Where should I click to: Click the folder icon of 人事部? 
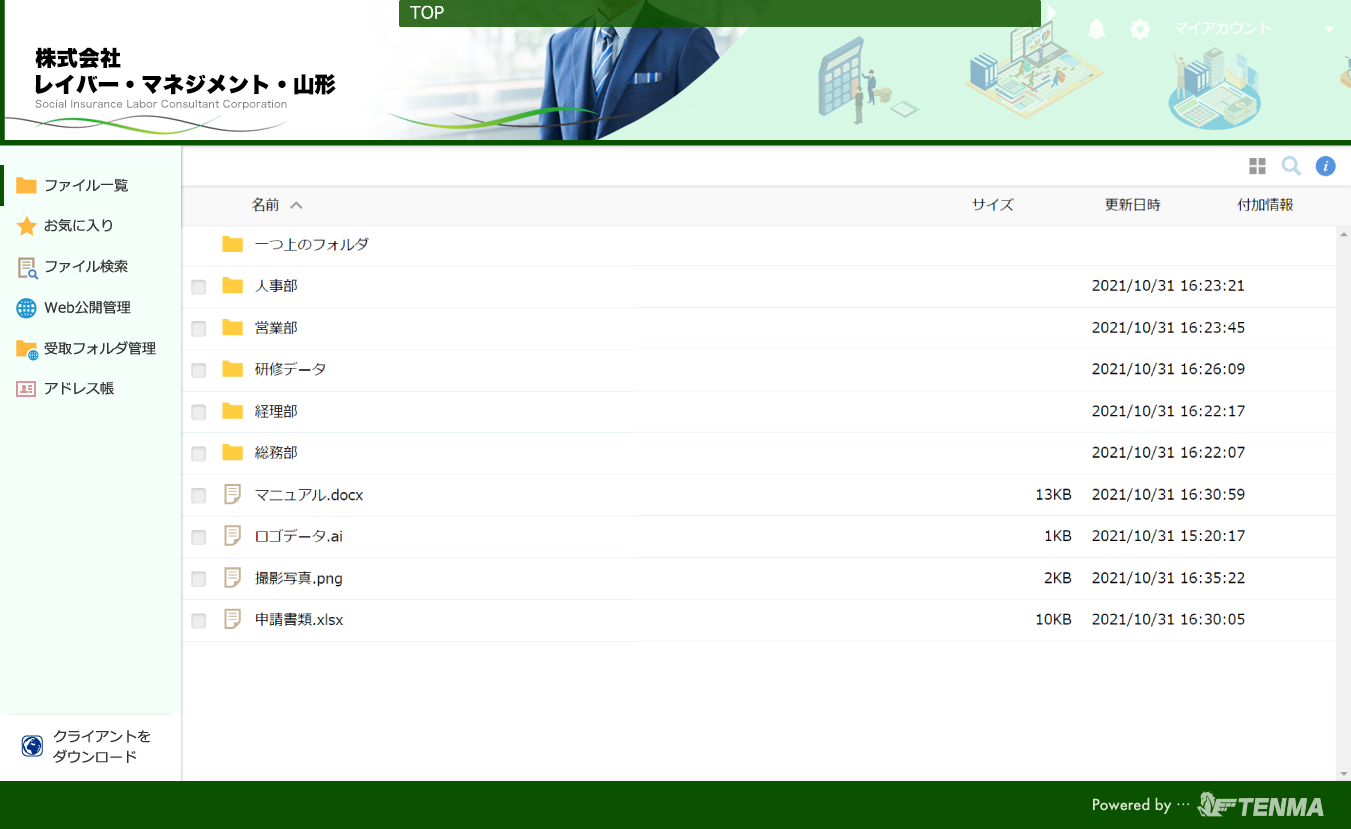tap(233, 286)
